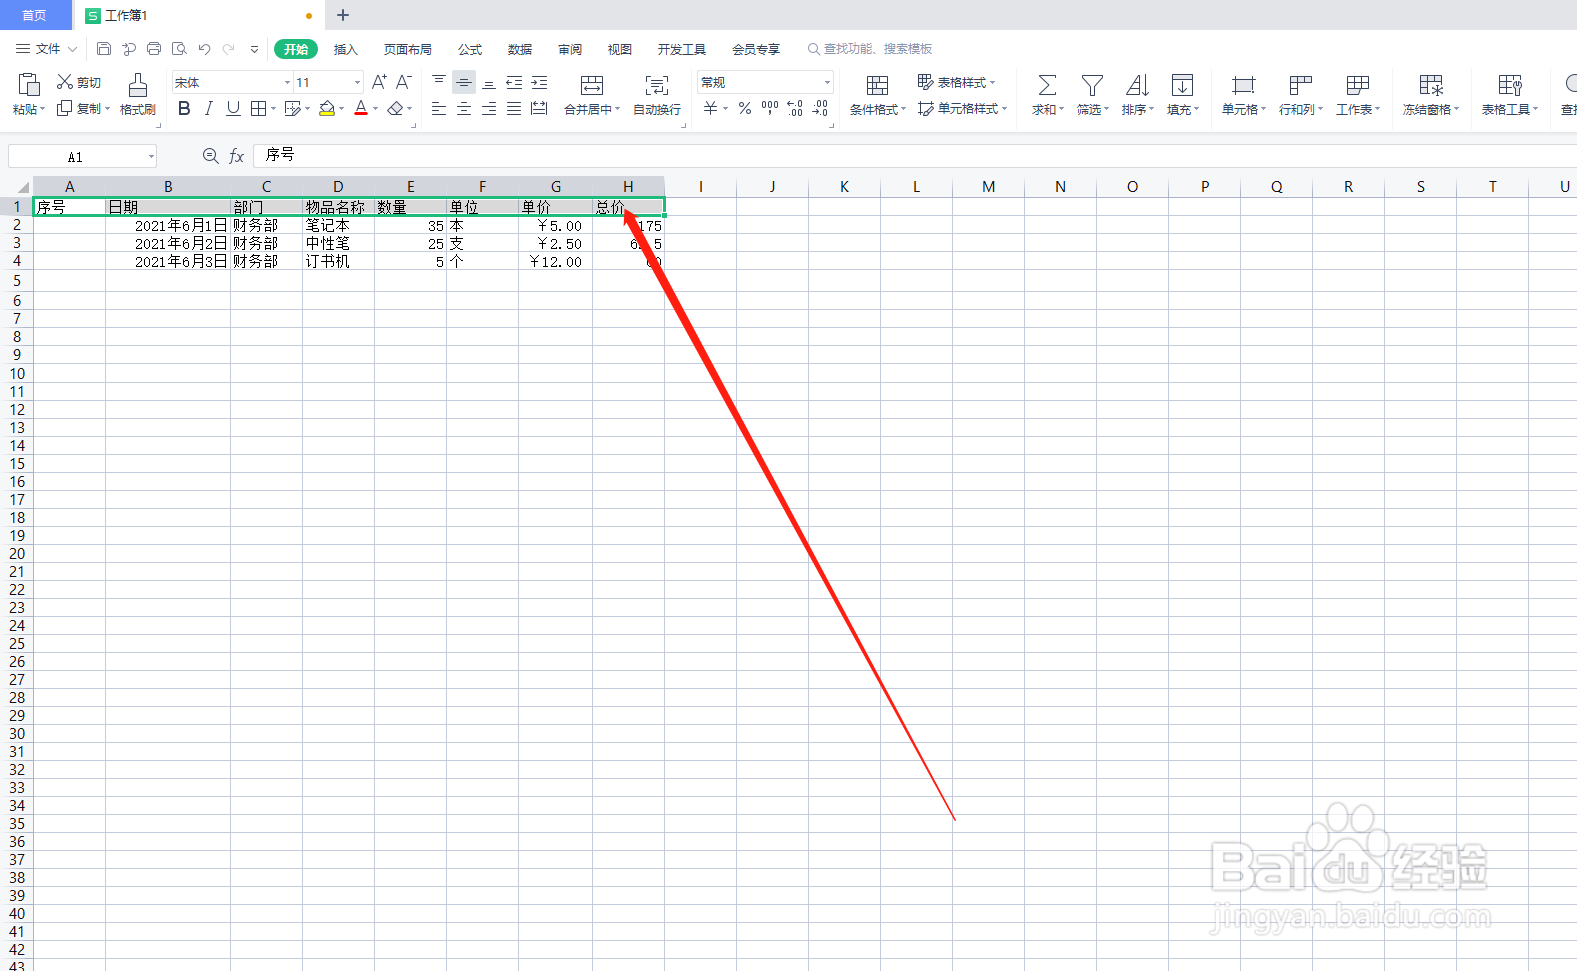1577x971 pixels.
Task: Click the search box 查找功能、搜索模板
Action: (x=870, y=49)
